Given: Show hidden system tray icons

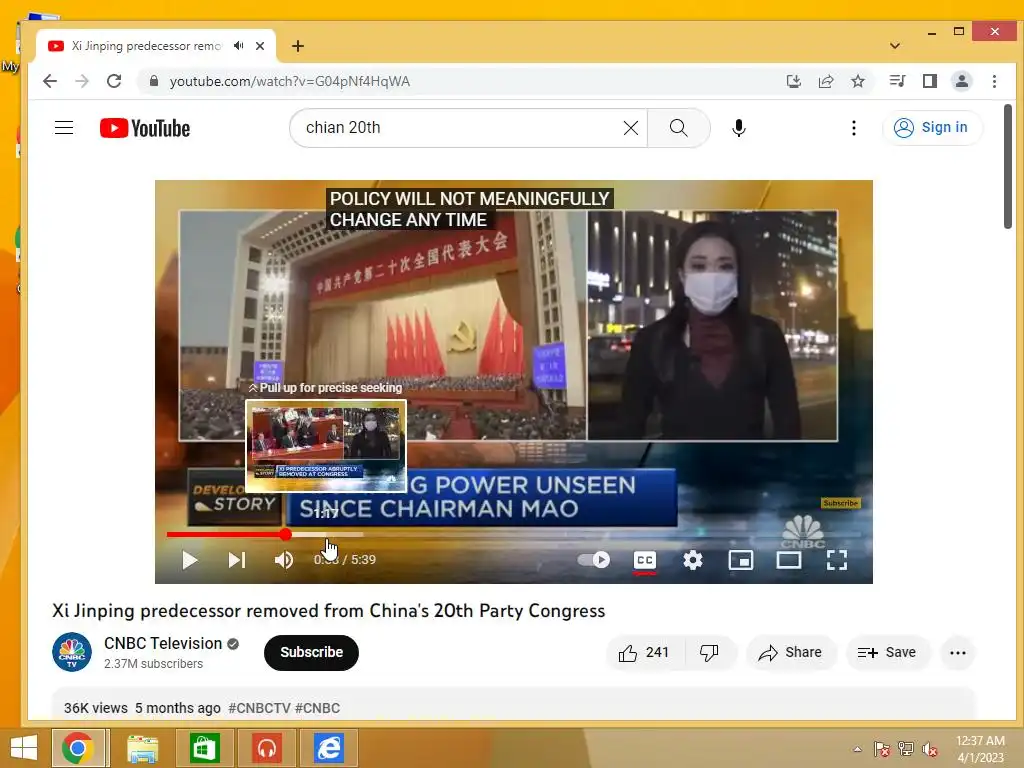Looking at the screenshot, I should pos(857,749).
